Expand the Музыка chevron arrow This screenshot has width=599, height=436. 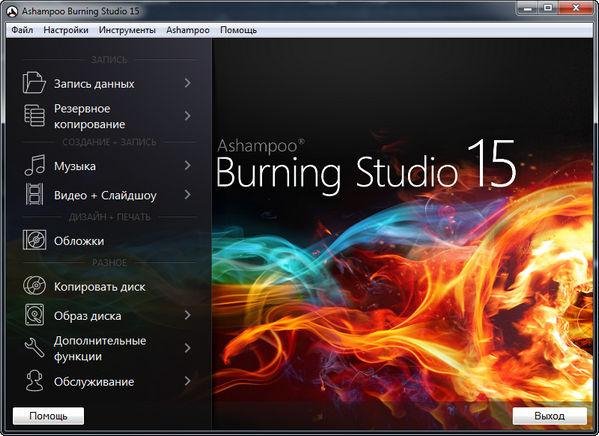click(x=188, y=165)
